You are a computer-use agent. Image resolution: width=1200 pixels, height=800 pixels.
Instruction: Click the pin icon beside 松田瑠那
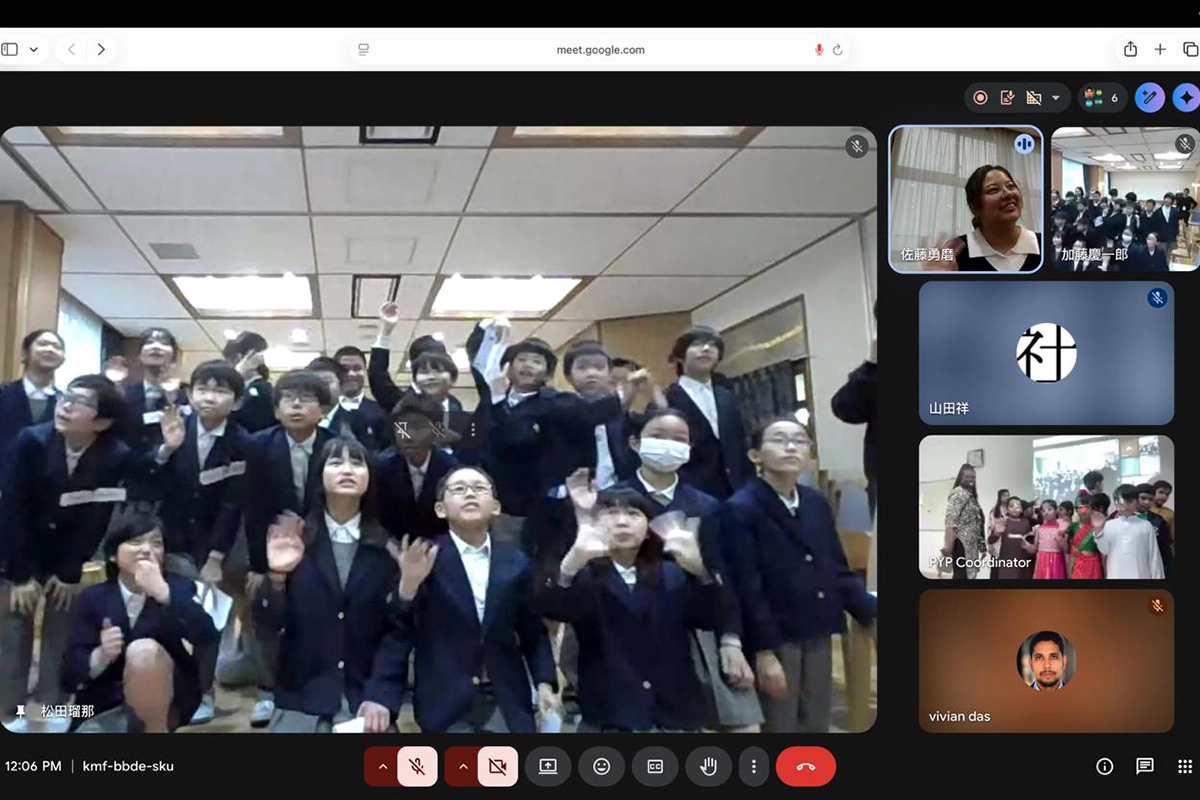pos(21,711)
